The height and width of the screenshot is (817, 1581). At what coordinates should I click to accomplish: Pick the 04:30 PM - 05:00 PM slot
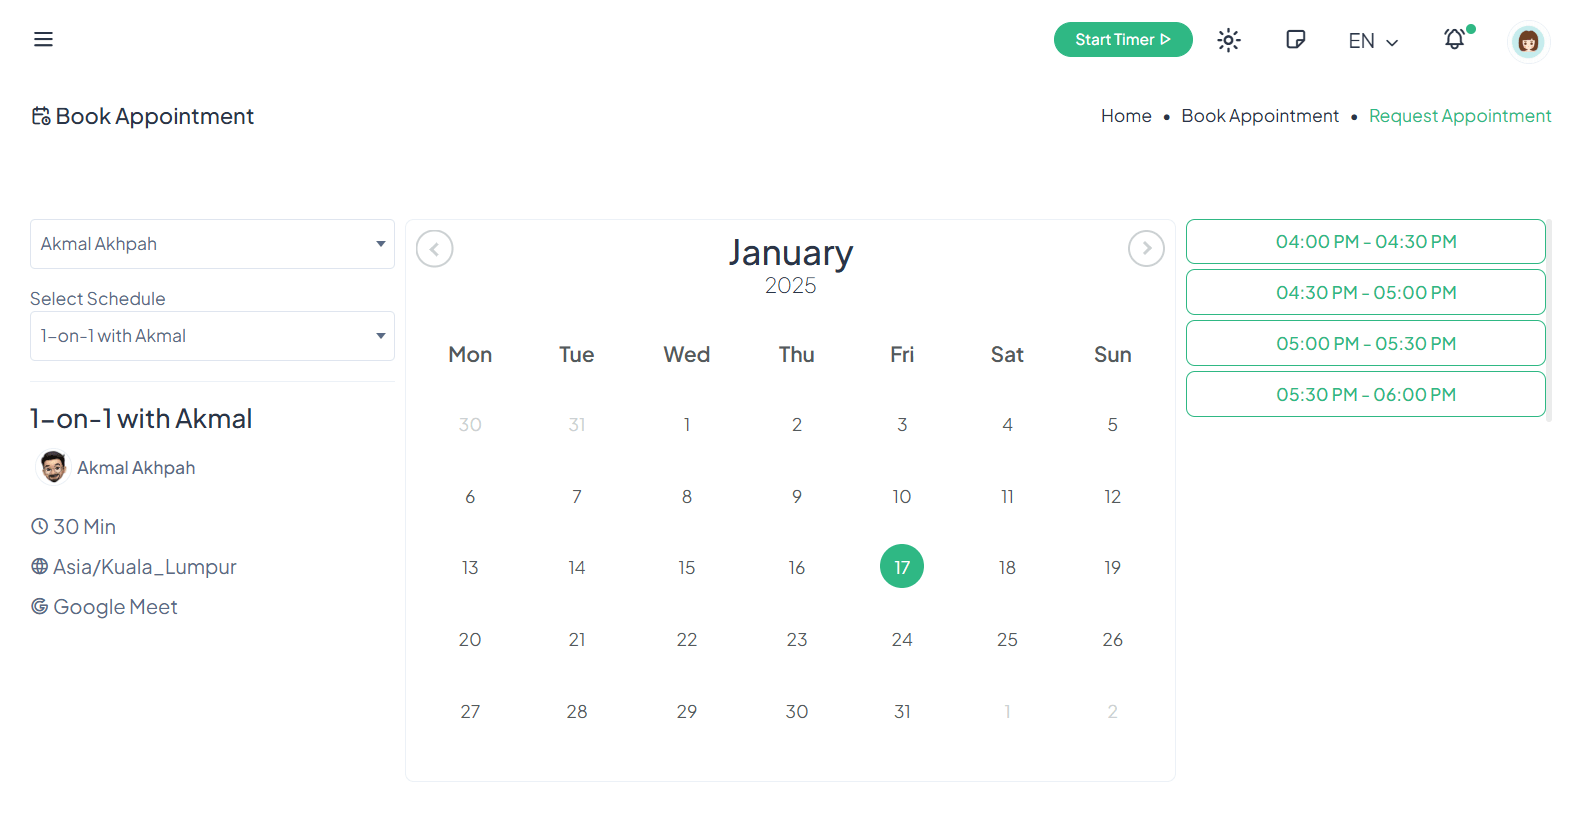pyautogui.click(x=1365, y=293)
